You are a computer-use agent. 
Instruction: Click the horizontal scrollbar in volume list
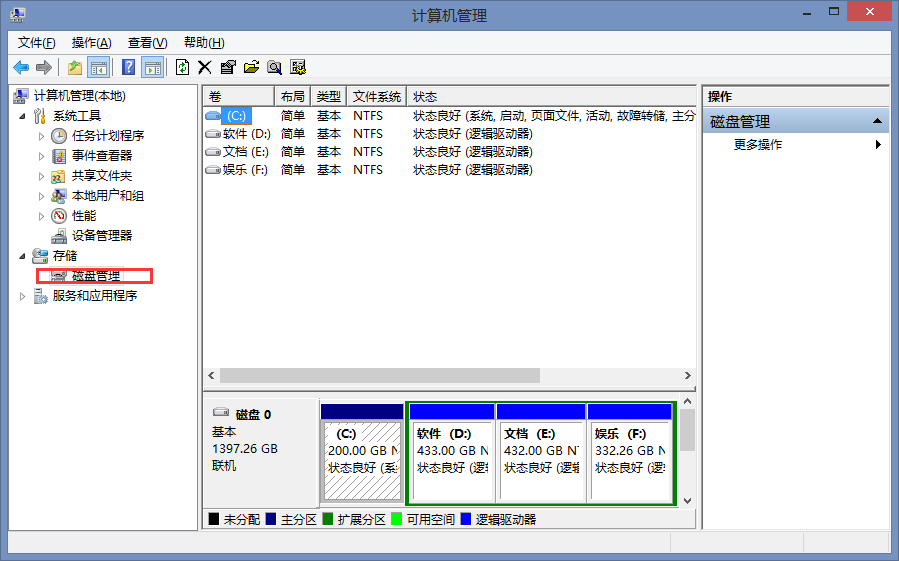point(380,375)
